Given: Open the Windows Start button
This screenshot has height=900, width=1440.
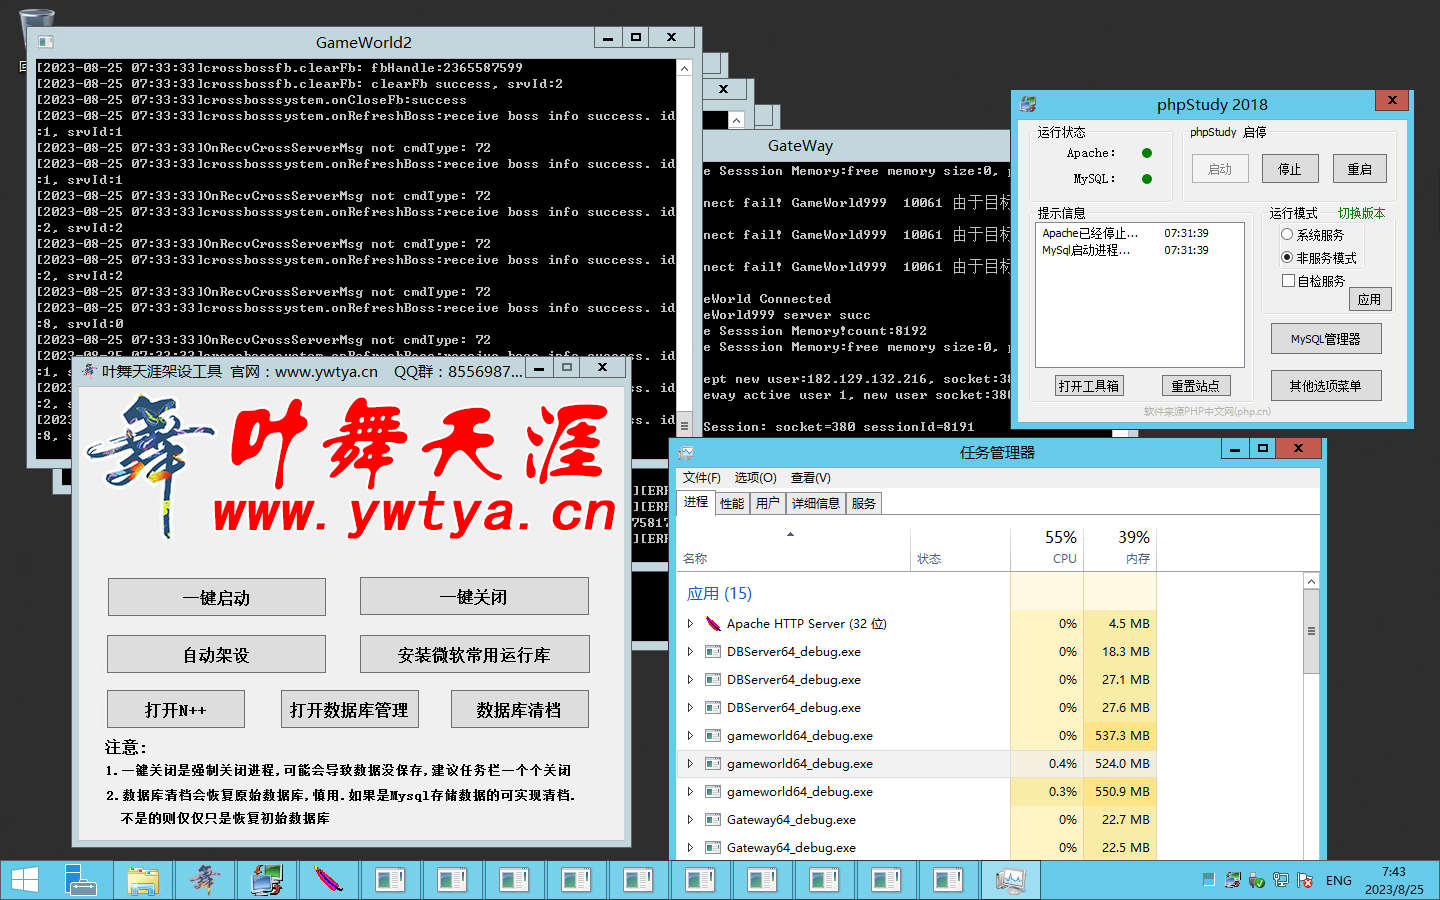Looking at the screenshot, I should (25, 880).
